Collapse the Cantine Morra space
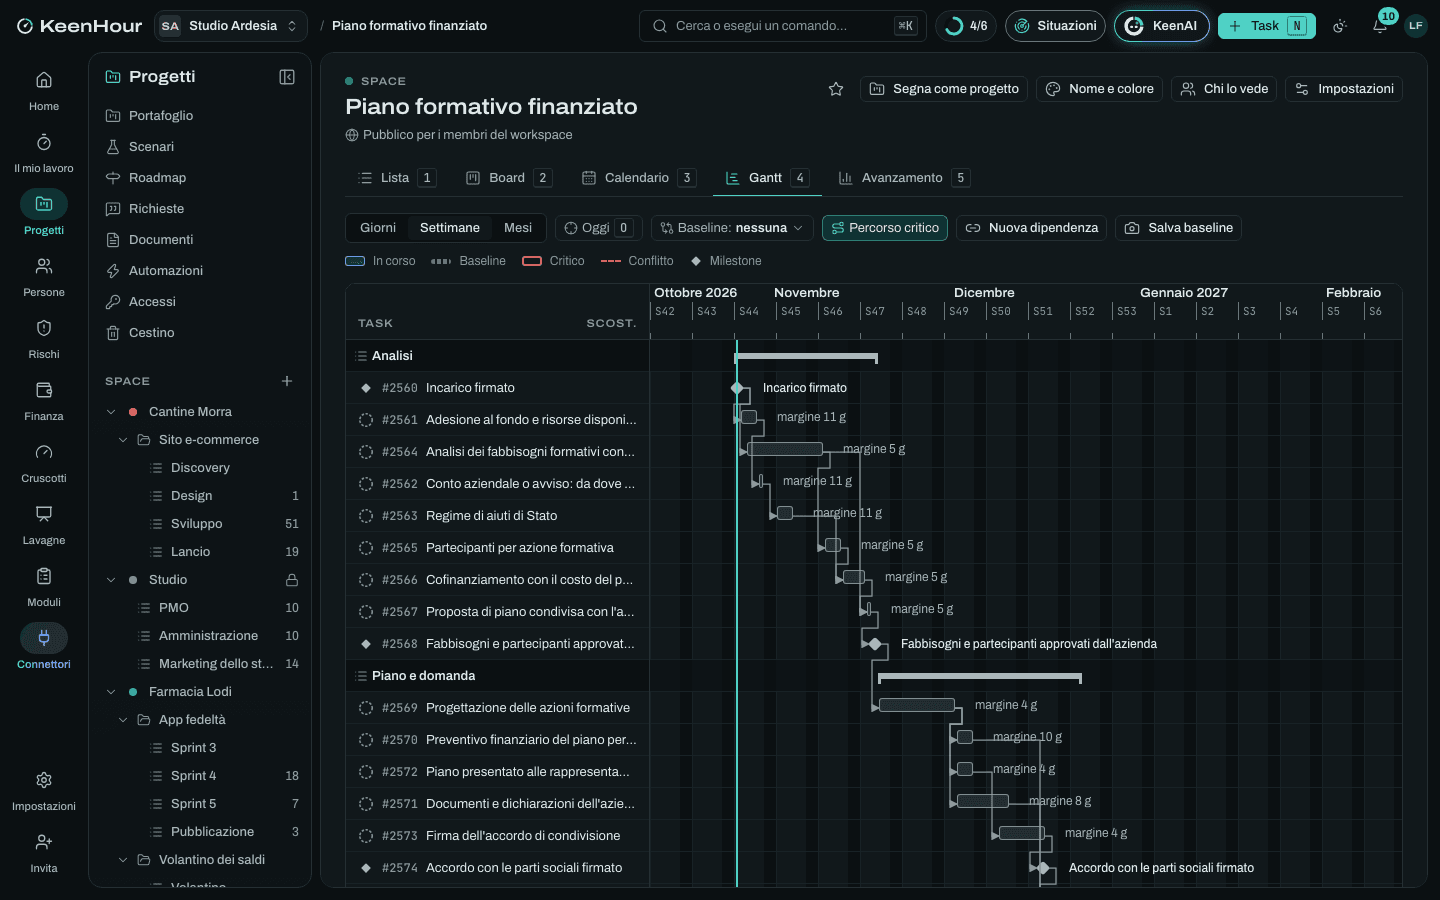Screen dimensions: 1440x900 [111, 412]
